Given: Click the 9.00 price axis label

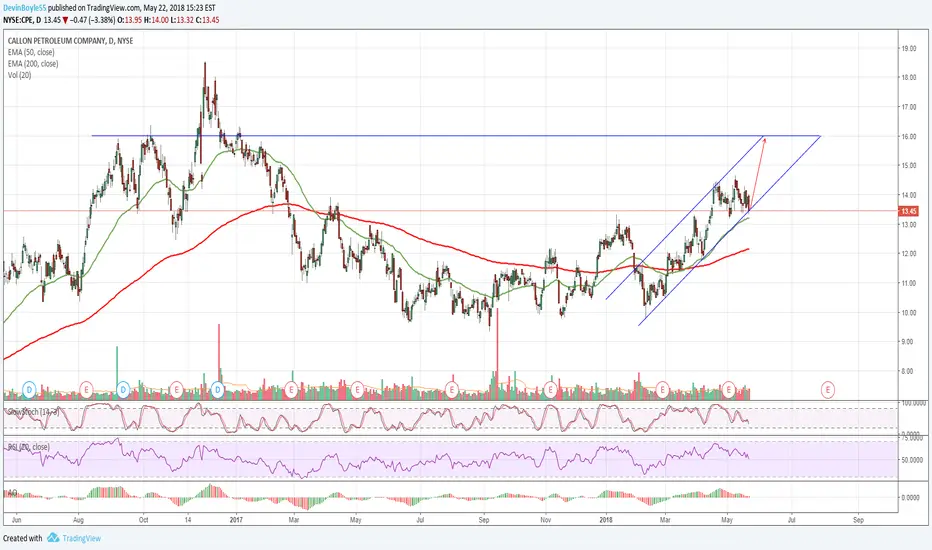Looking at the screenshot, I should click(x=909, y=342).
